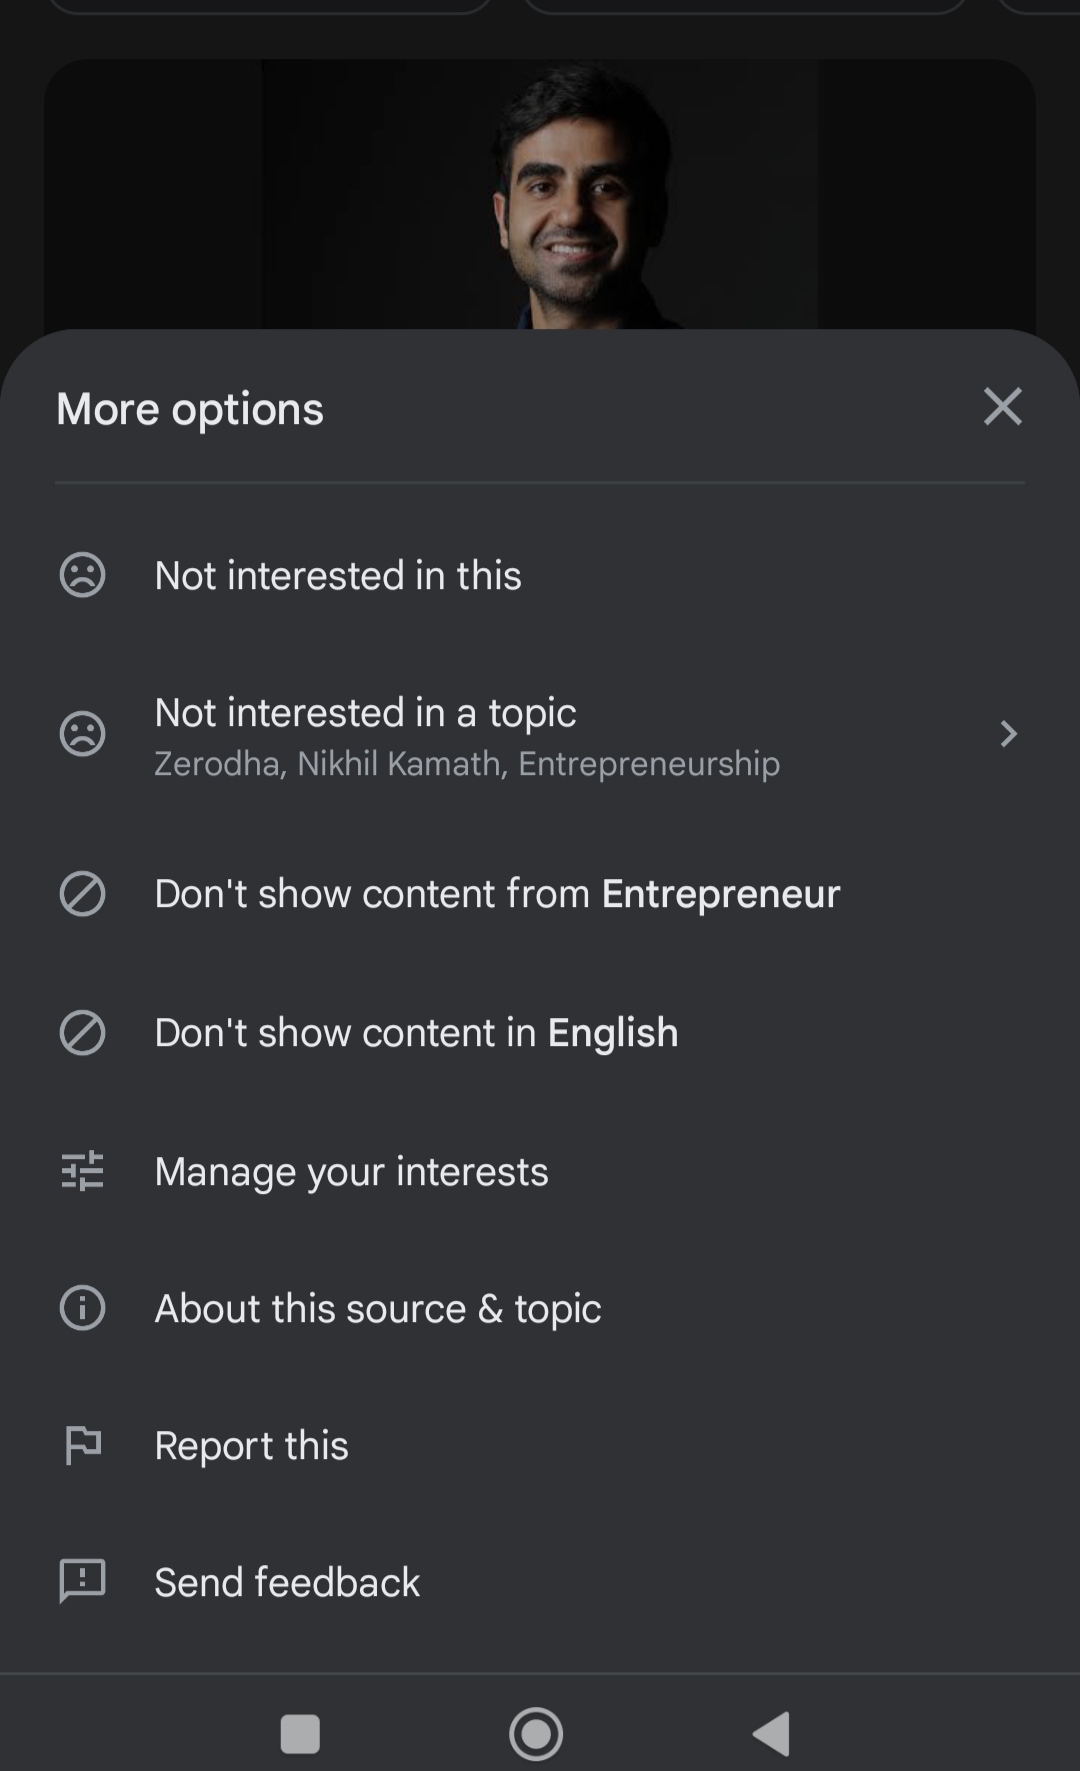Viewport: 1080px width, 1771px height.
Task: Close the More options sheet
Action: (1002, 407)
